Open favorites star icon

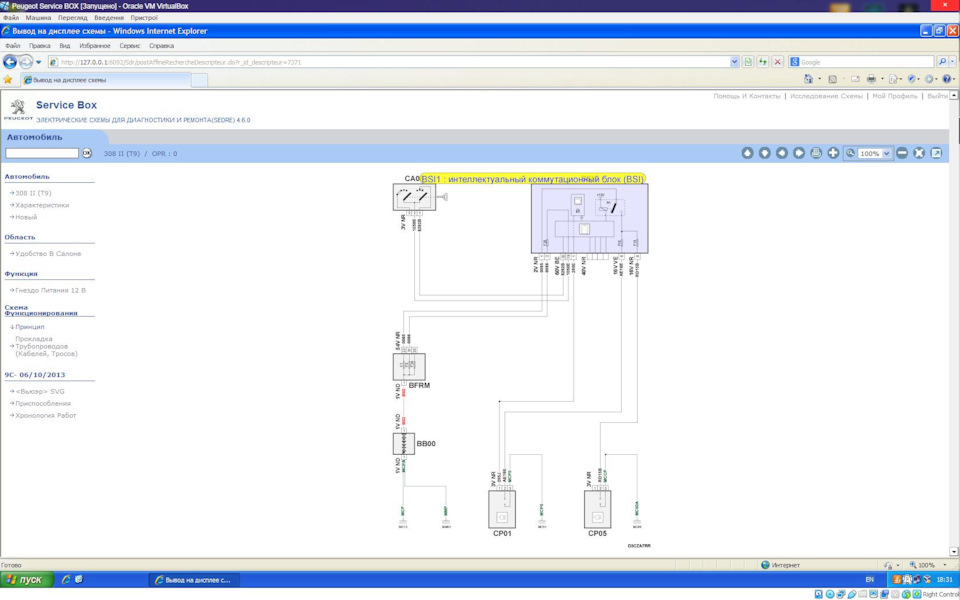coord(7,80)
